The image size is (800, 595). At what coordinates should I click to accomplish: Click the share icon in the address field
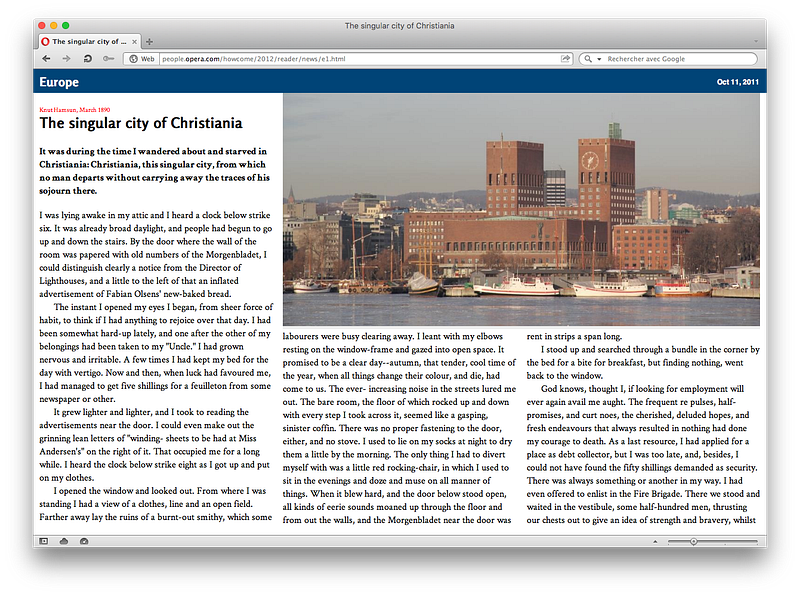point(565,59)
